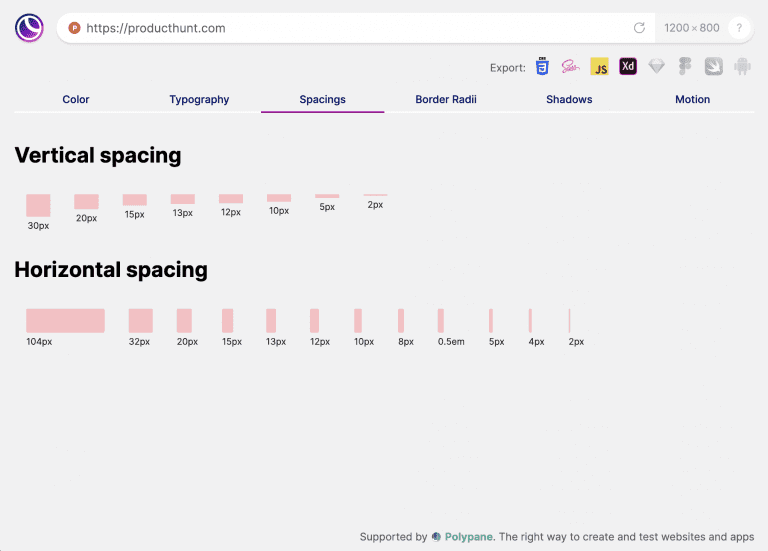Image resolution: width=768 pixels, height=551 pixels.
Task: Click the Export: label
Action: pyautogui.click(x=507, y=68)
